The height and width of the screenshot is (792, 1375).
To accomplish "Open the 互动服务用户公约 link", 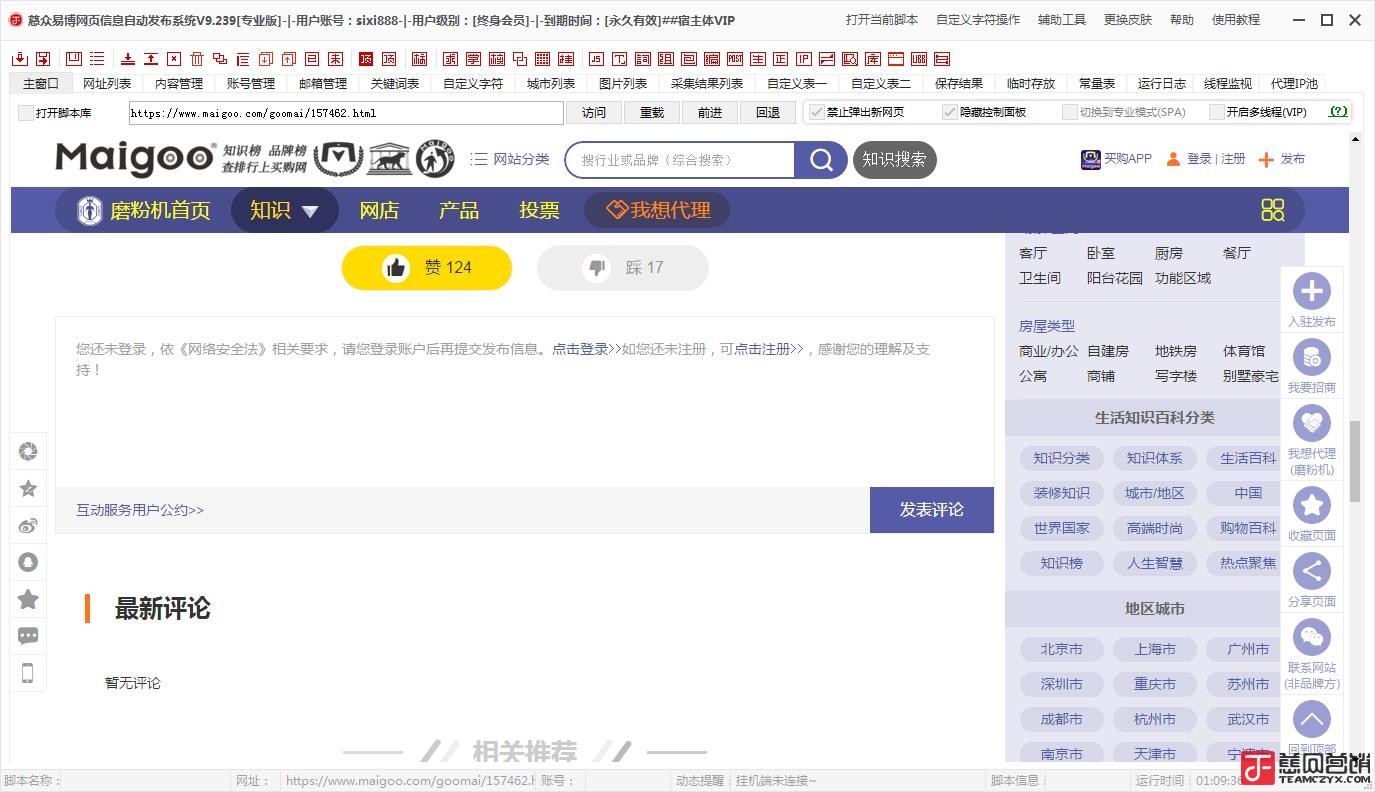I will coord(140,510).
